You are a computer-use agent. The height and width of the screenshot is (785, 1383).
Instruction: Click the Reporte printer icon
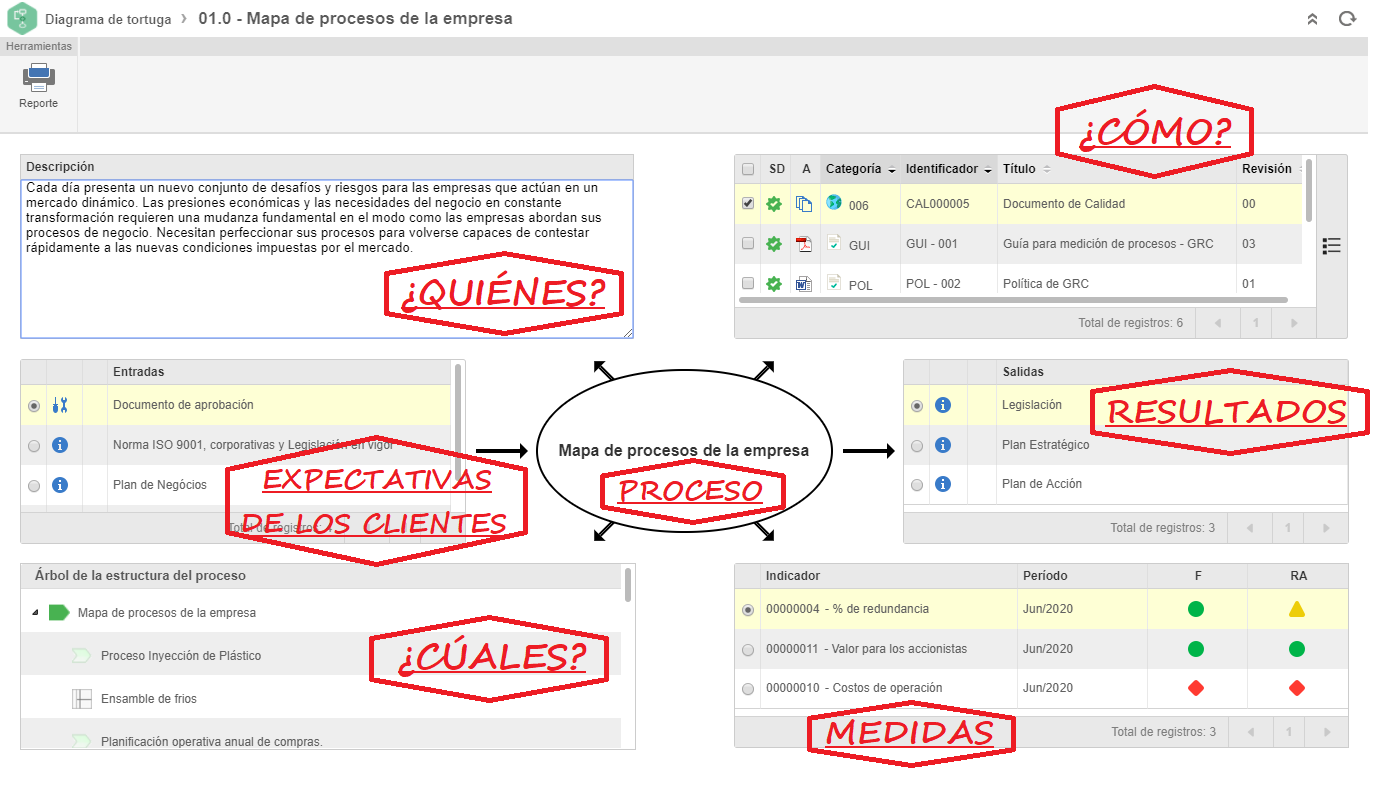(x=38, y=78)
